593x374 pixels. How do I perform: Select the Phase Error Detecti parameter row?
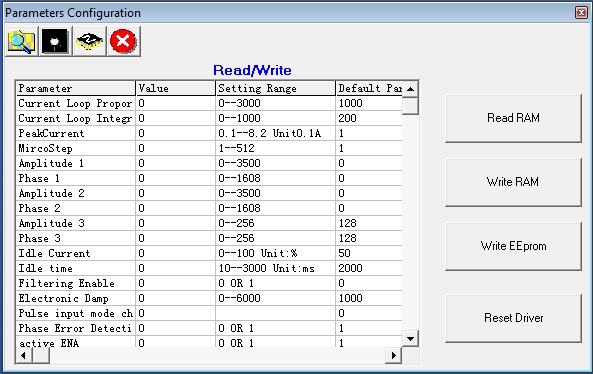pos(209,328)
